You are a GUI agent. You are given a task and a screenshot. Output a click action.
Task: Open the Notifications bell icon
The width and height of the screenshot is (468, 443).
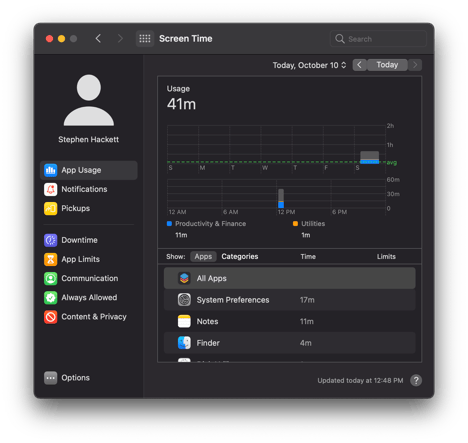pos(51,189)
